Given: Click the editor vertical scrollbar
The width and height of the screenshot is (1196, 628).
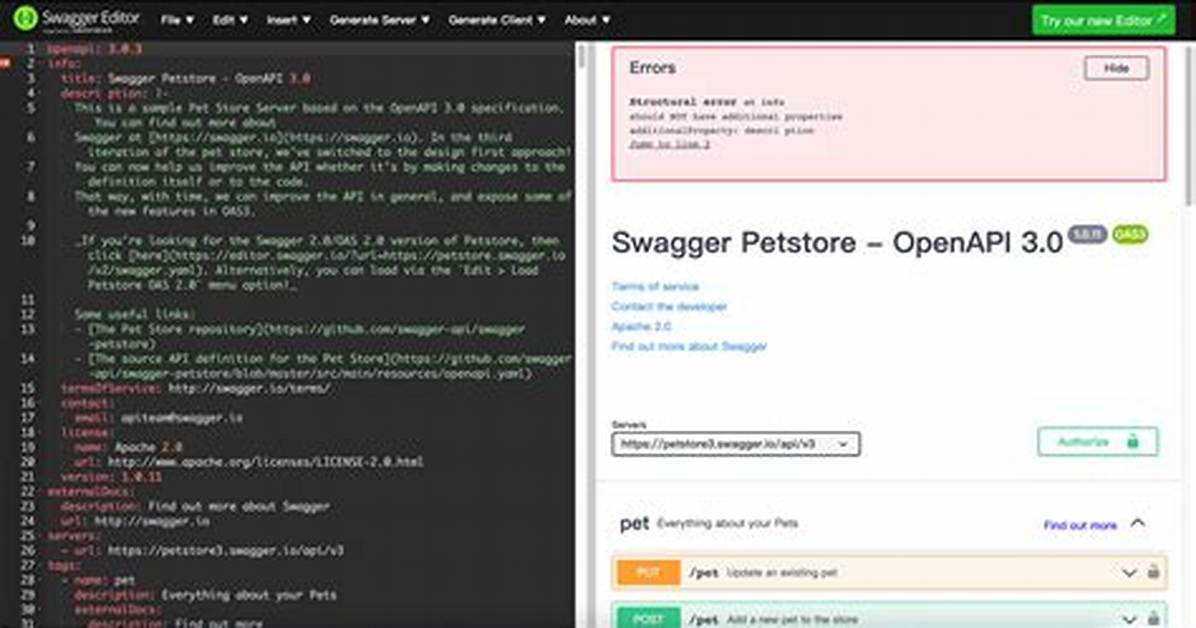Looking at the screenshot, I should point(581,57).
